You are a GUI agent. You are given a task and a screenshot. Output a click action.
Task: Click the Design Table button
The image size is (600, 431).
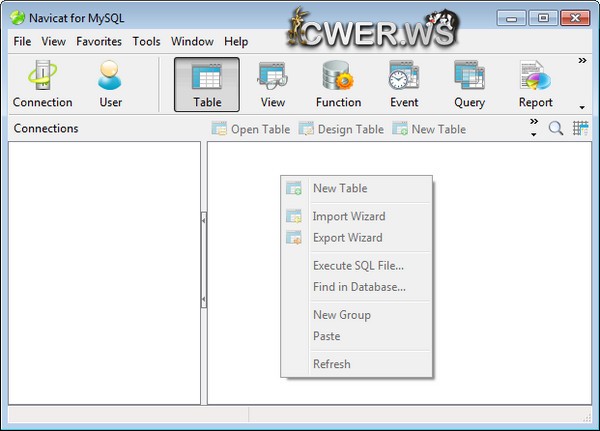341,129
